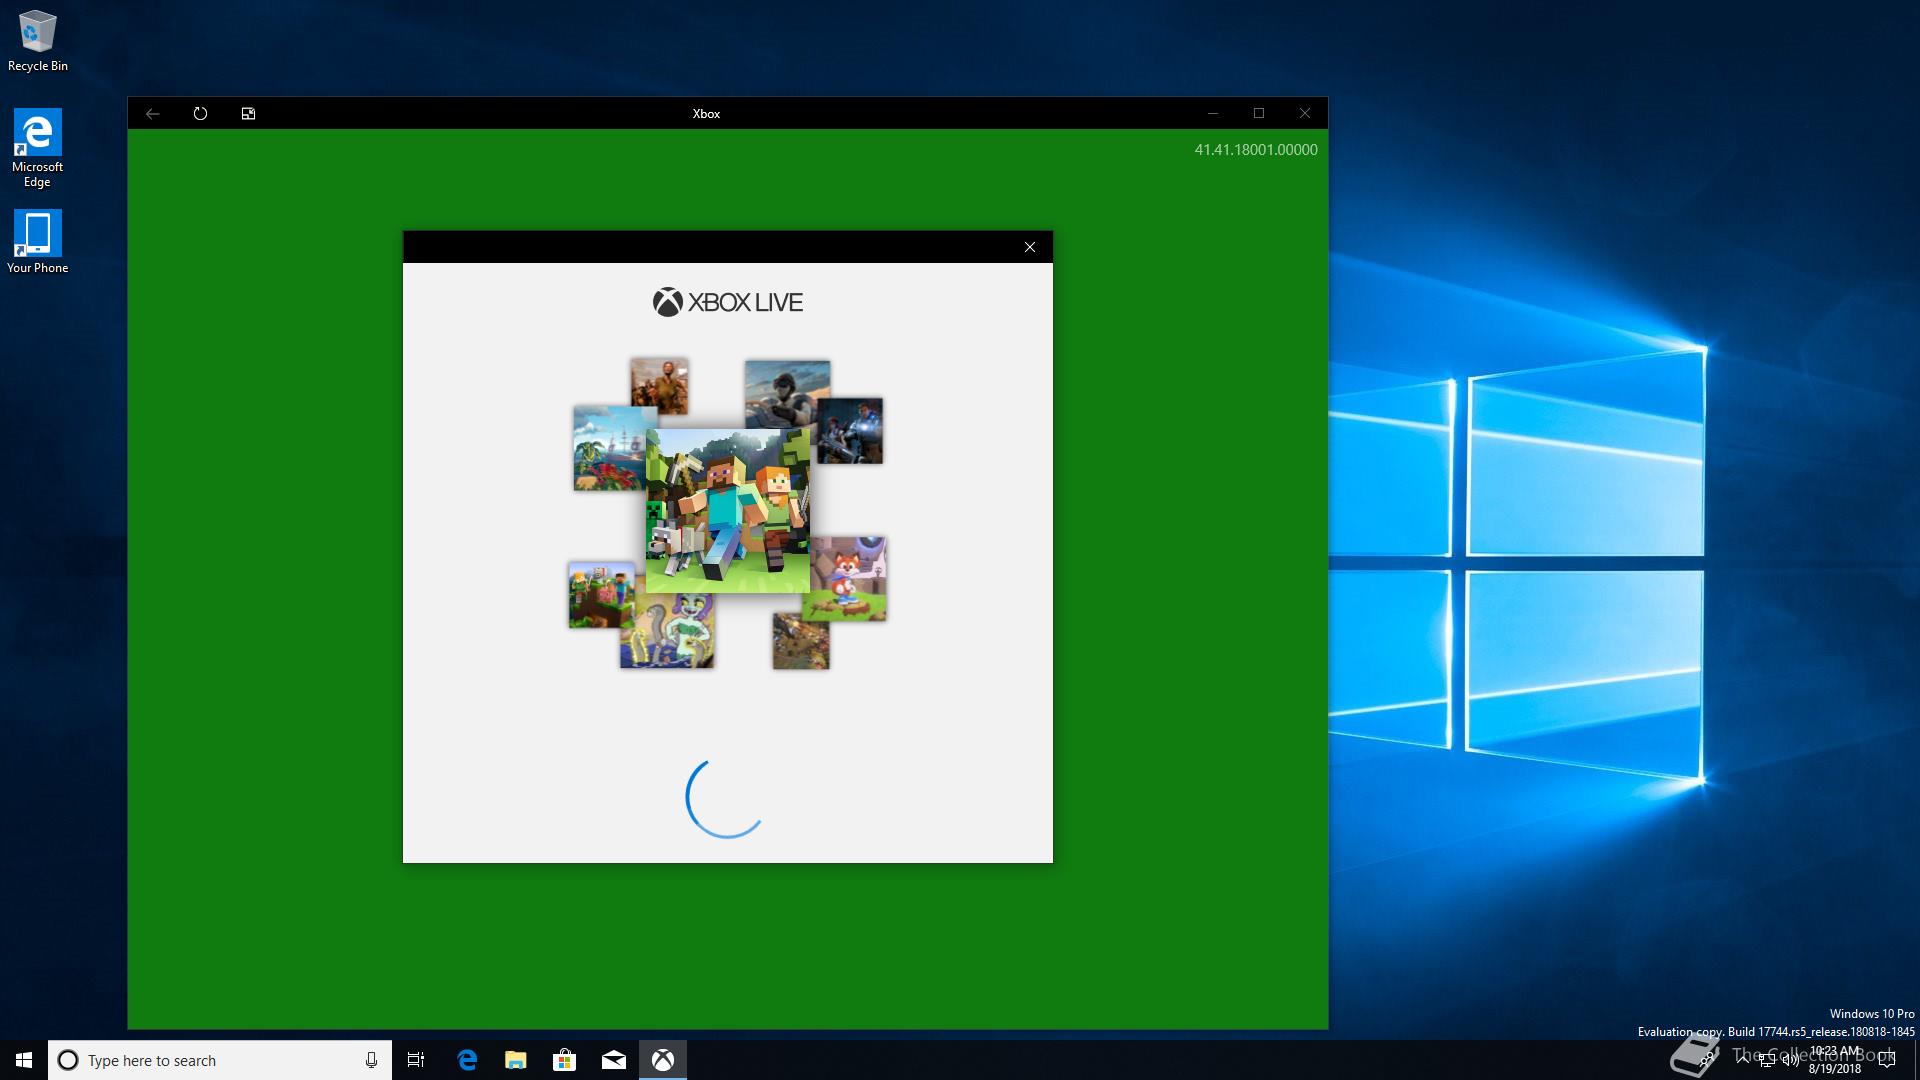The image size is (1920, 1080).
Task: Click the 41.41.18001.00000 version text
Action: coord(1256,150)
